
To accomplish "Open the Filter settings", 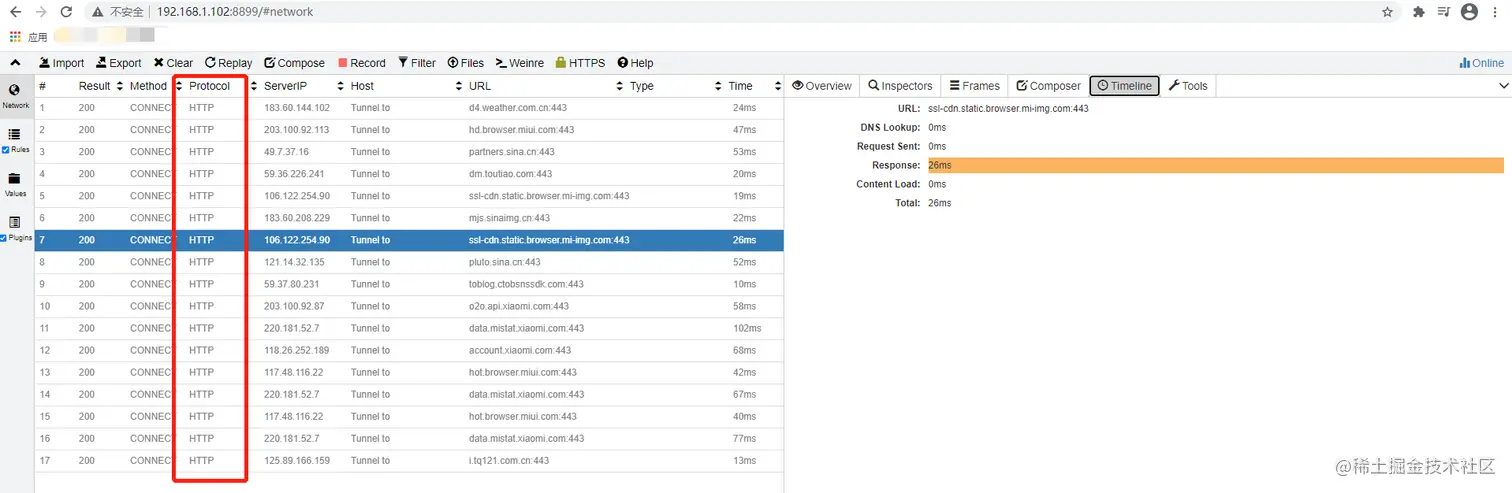I will (x=417, y=63).
